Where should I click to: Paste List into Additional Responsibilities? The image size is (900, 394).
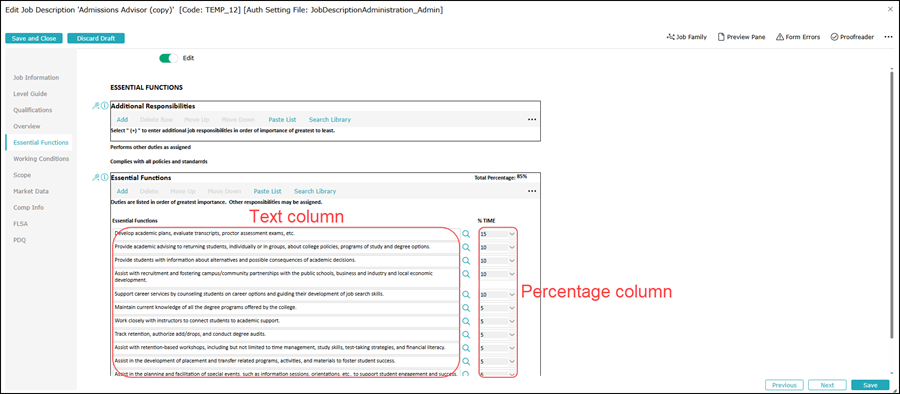[282, 119]
